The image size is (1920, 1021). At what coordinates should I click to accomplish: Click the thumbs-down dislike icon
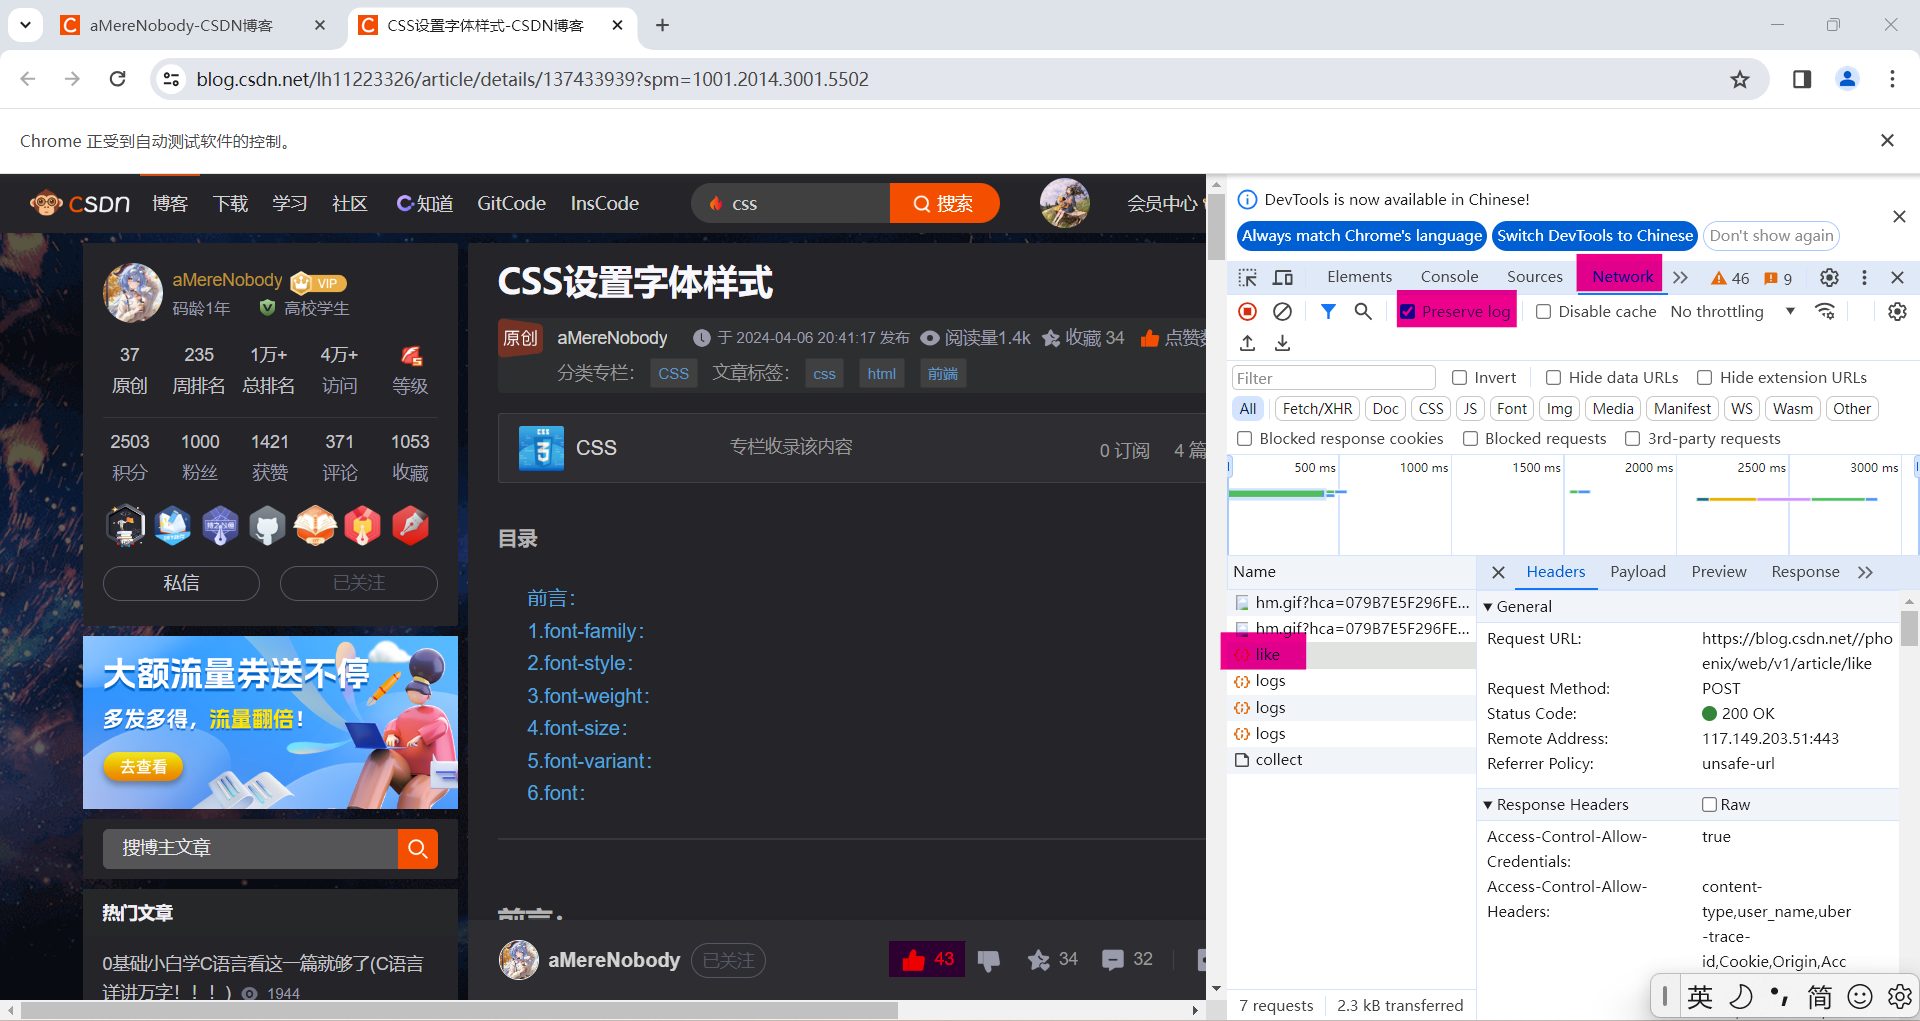[988, 961]
